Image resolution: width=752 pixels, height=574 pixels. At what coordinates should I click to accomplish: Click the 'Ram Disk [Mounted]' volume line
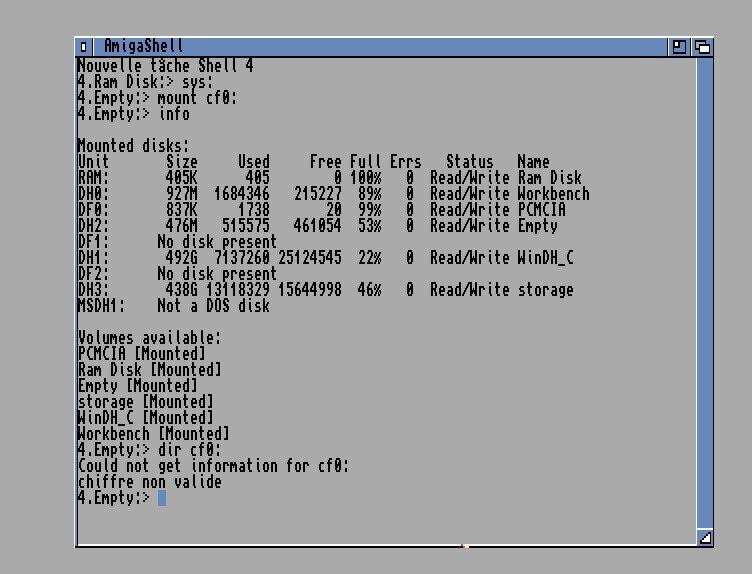tap(150, 370)
